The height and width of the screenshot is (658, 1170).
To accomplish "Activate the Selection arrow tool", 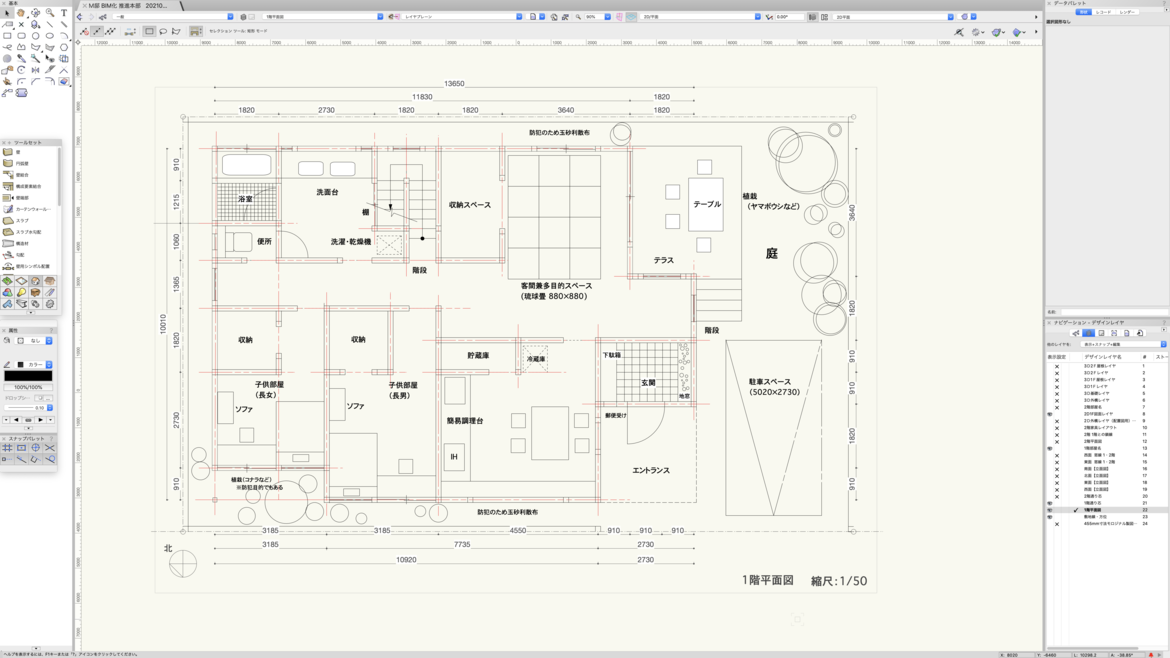I will point(7,13).
